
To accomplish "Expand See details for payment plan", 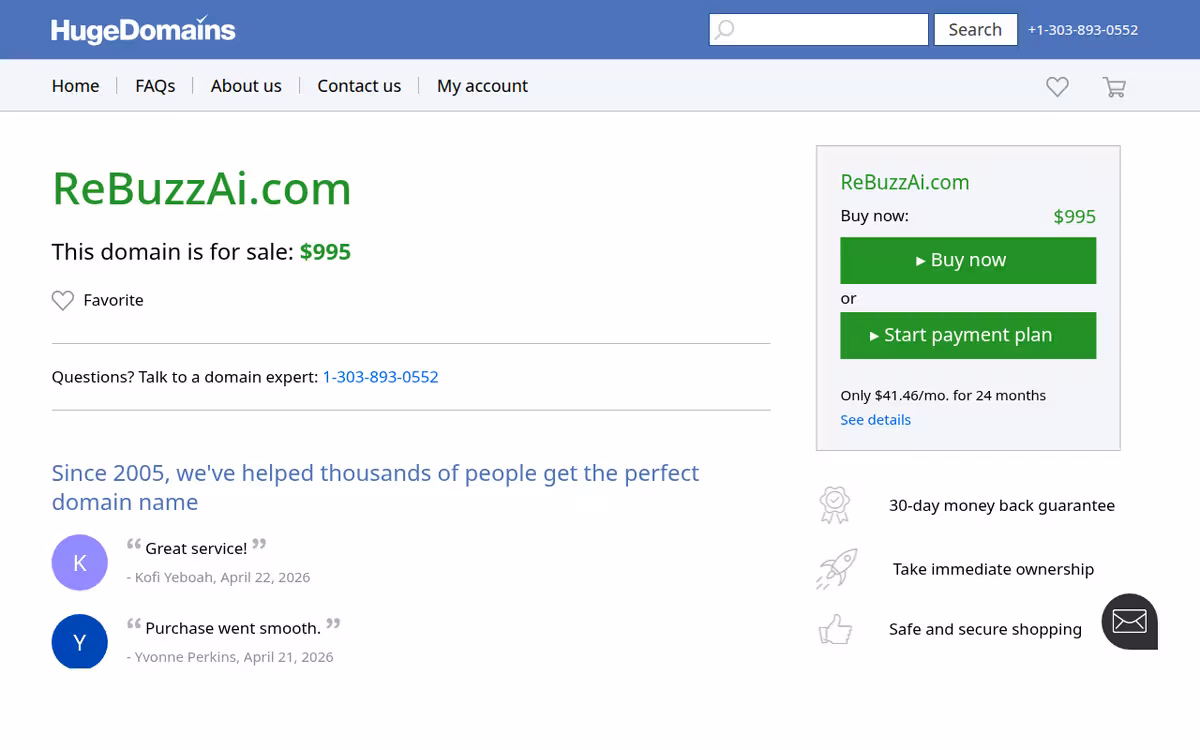I will 875,420.
